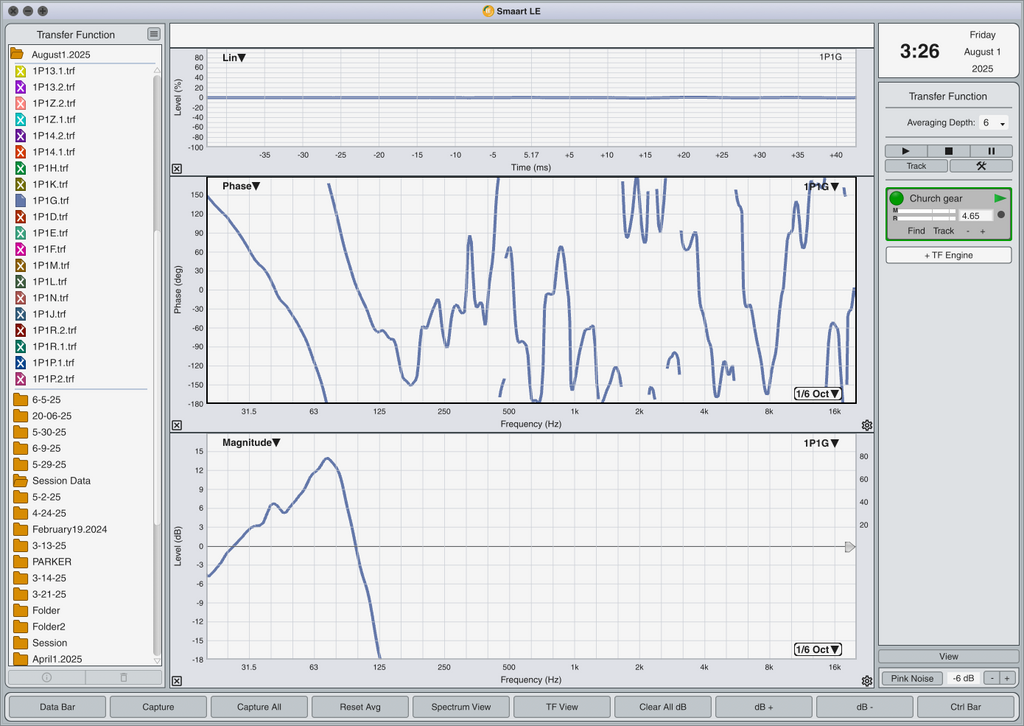1024x726 pixels.
Task: Click the 1P1L.trf trace icon
Action: [x=20, y=282]
